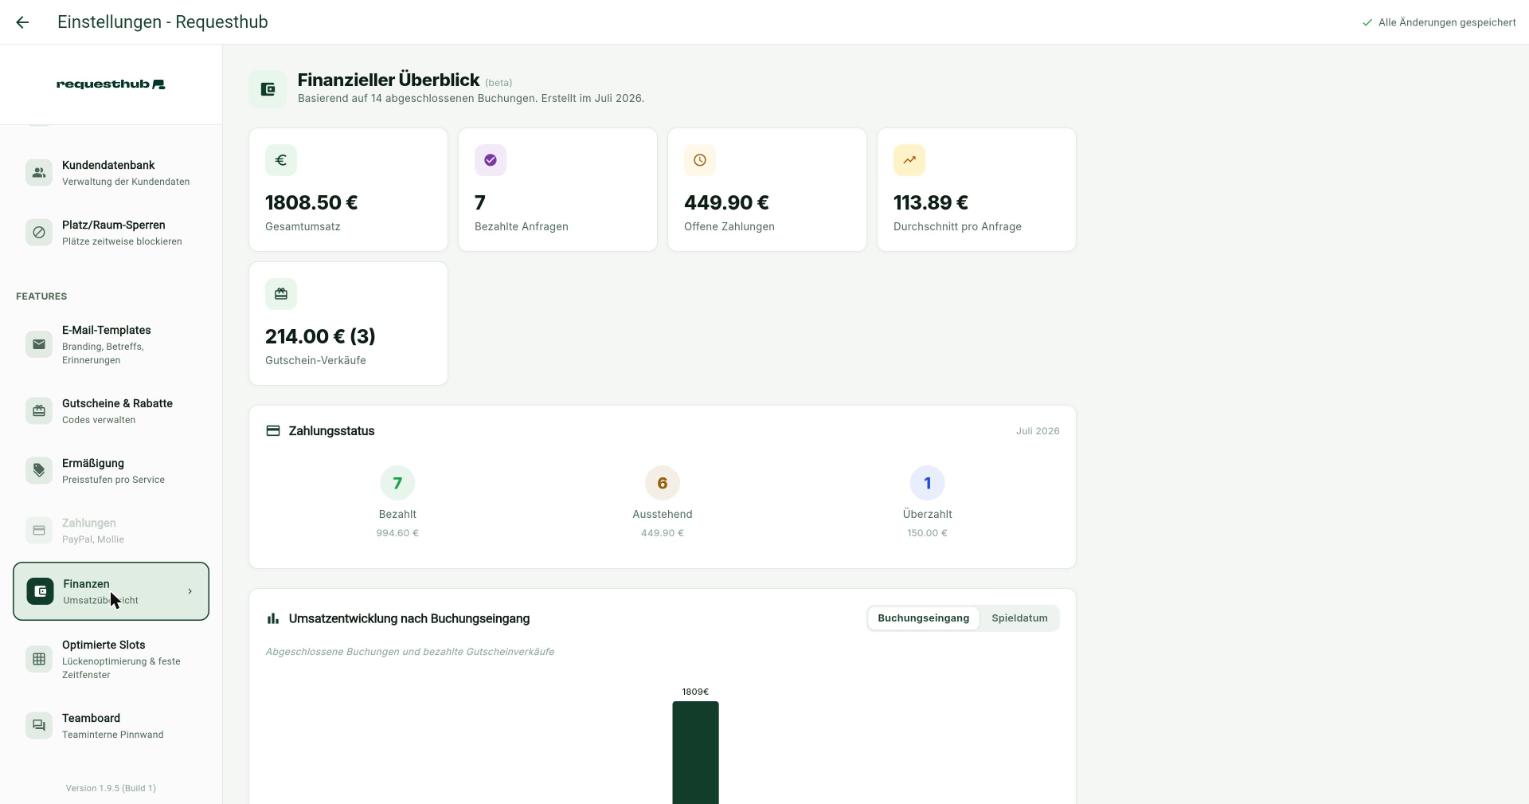Click the E-Mail-Templates envelope icon
The image size is (1529, 804).
pos(39,344)
